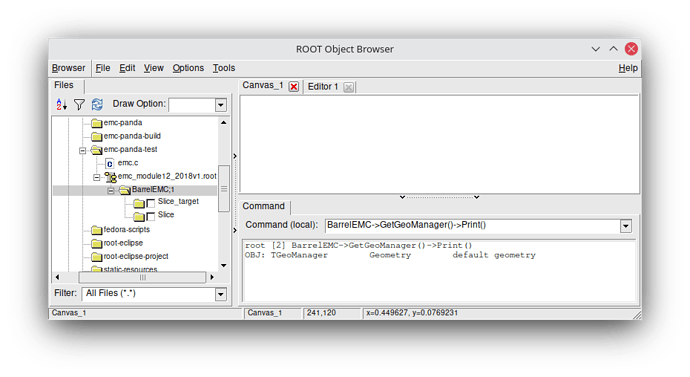Click the tree scroll left arrow
690x377 pixels.
[57, 278]
